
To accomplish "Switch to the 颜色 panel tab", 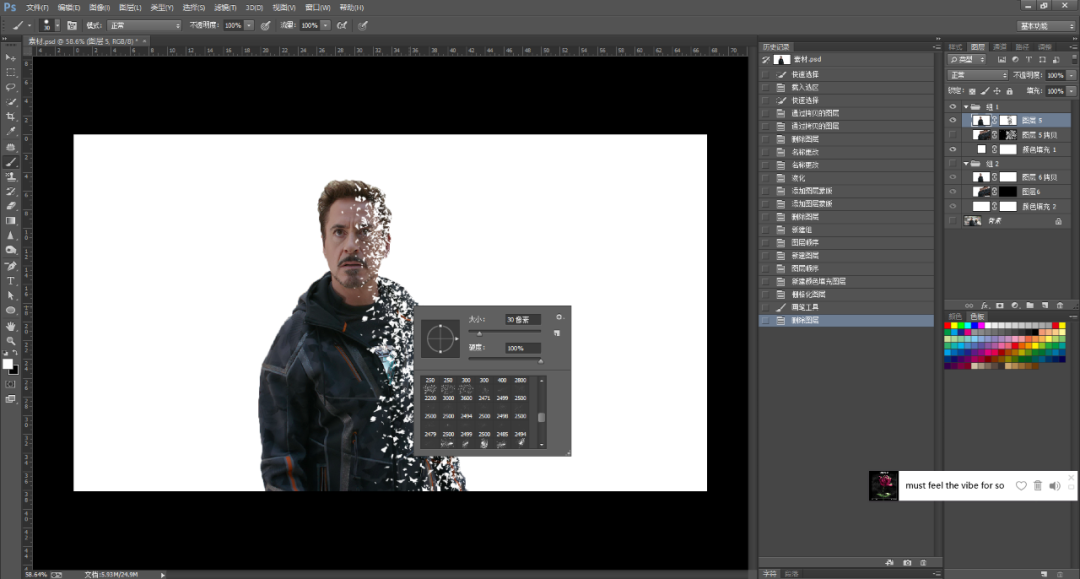I will [955, 317].
